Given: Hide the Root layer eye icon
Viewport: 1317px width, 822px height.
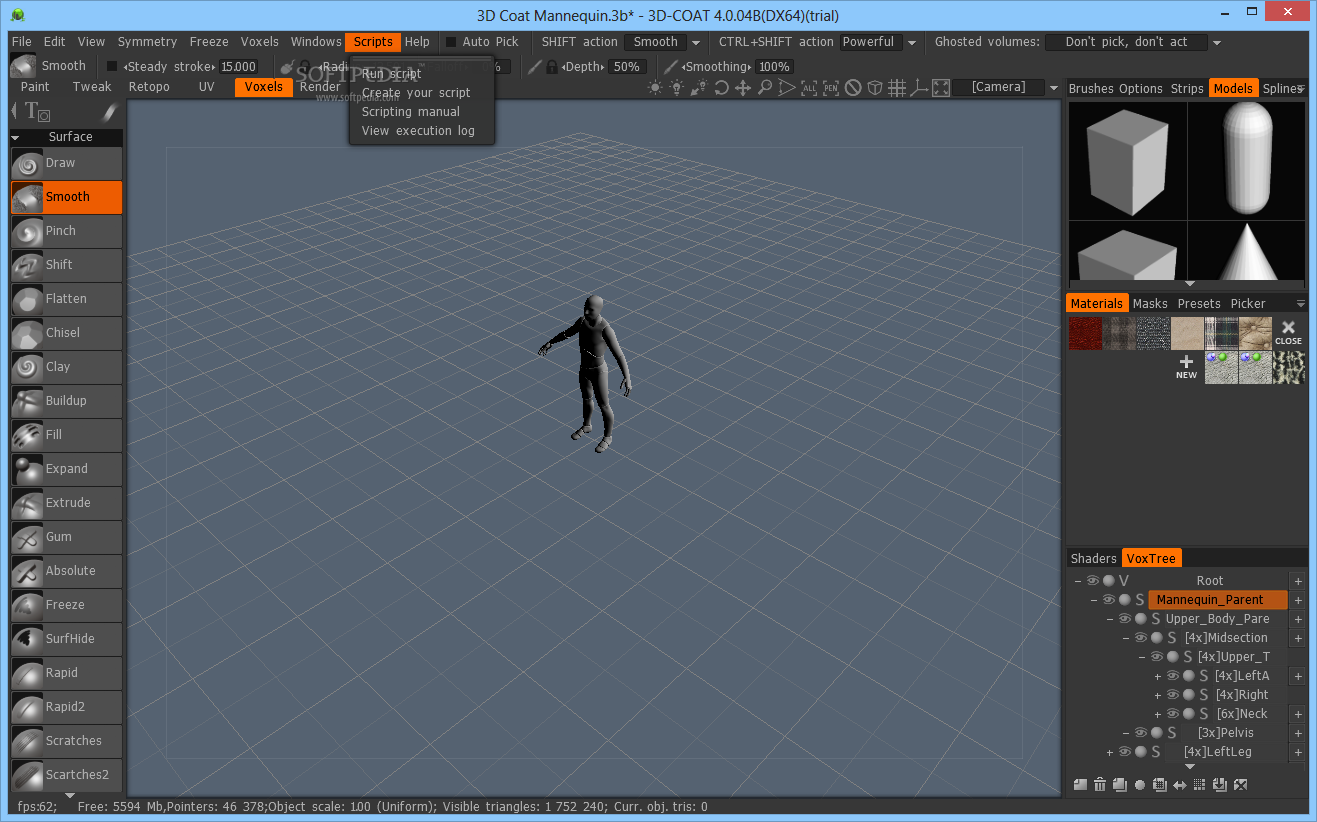Looking at the screenshot, I should click(1093, 581).
